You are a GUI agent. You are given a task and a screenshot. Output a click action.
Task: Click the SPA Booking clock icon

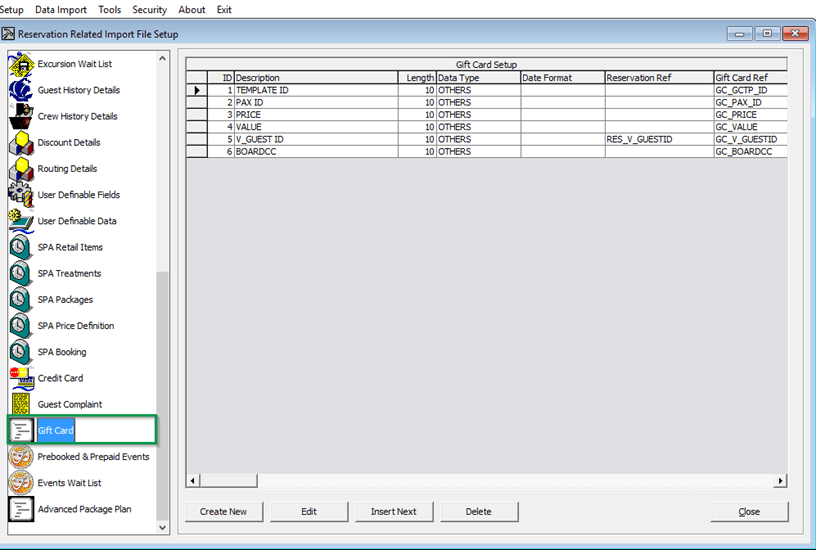[21, 352]
